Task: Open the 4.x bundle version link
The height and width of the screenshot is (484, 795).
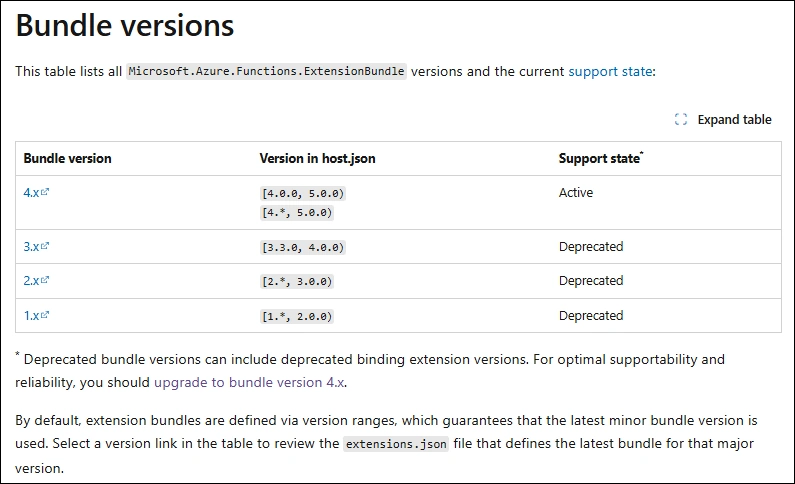Action: coord(31,193)
